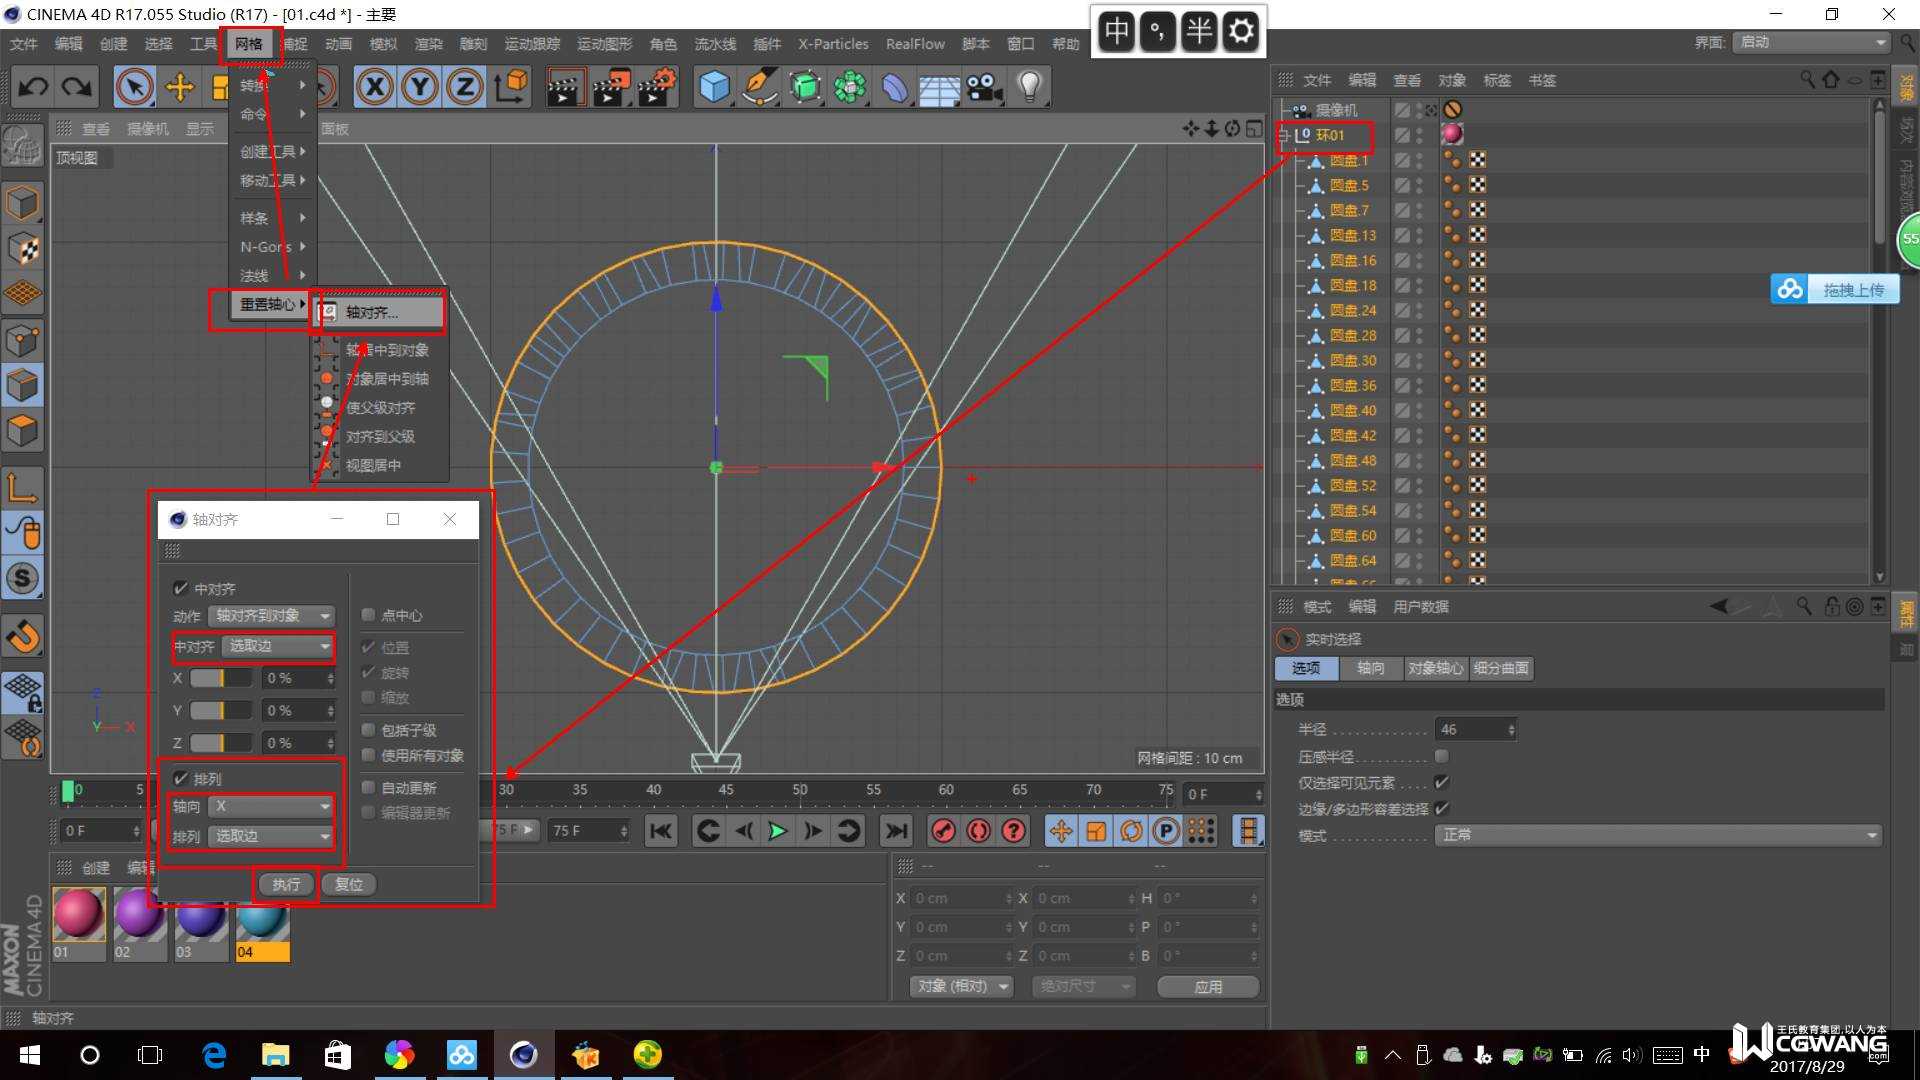The height and width of the screenshot is (1080, 1920).
Task: Select the pink 01 material swatch
Action: (x=79, y=915)
